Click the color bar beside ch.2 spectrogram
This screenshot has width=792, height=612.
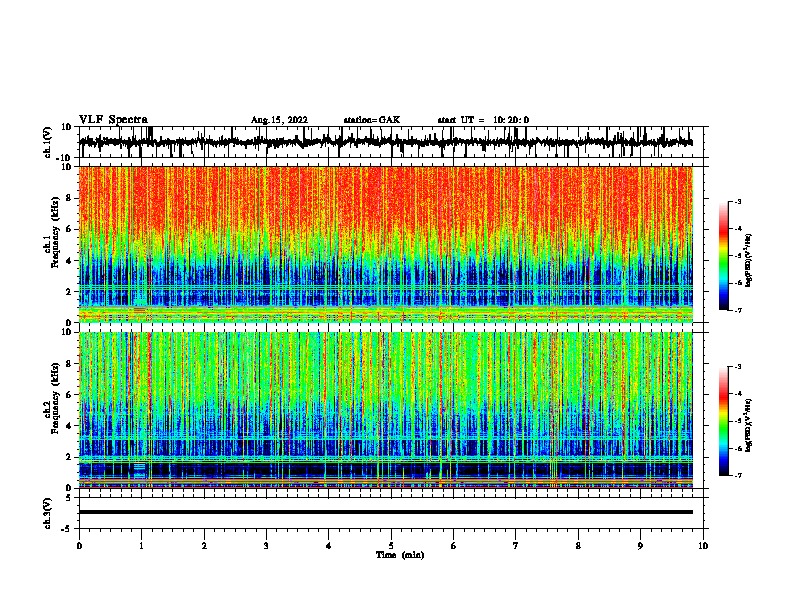(x=724, y=421)
